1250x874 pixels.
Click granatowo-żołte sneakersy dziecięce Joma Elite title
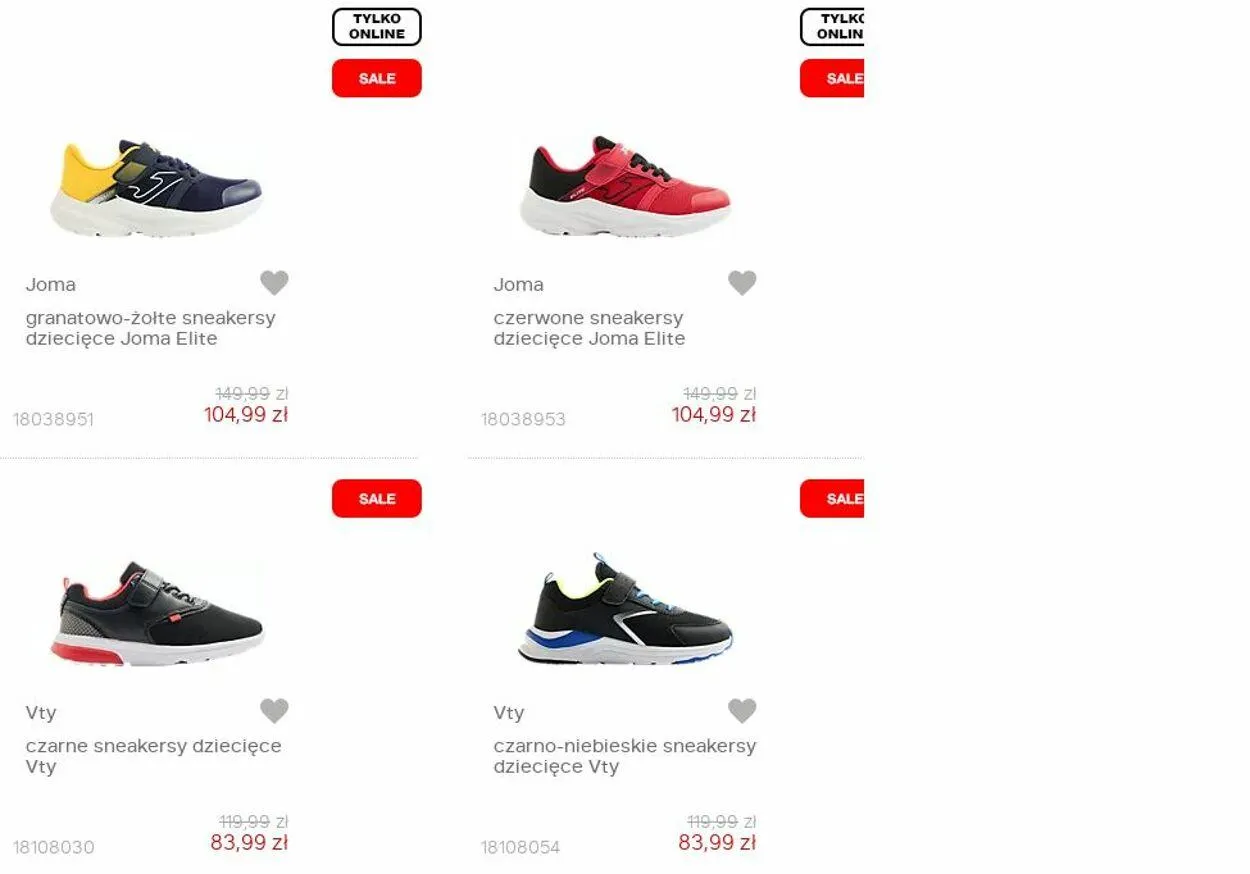coord(150,328)
